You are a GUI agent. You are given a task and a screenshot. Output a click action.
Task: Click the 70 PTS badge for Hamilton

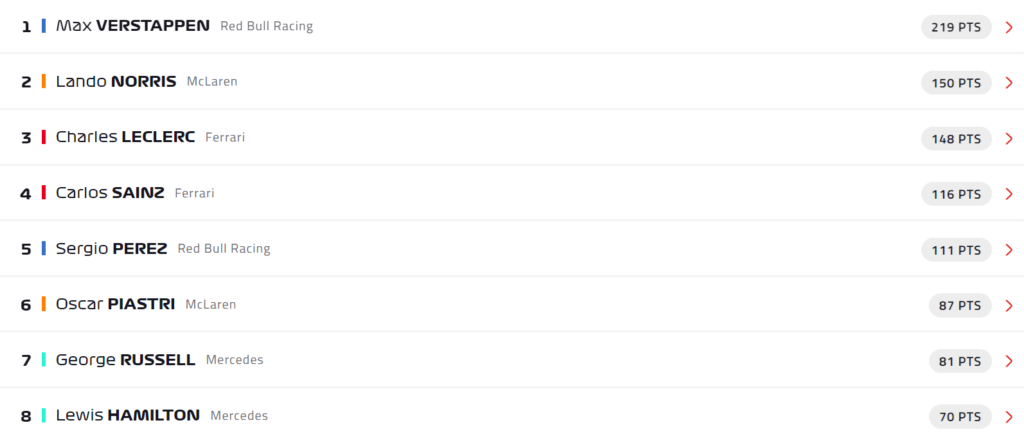(x=960, y=417)
